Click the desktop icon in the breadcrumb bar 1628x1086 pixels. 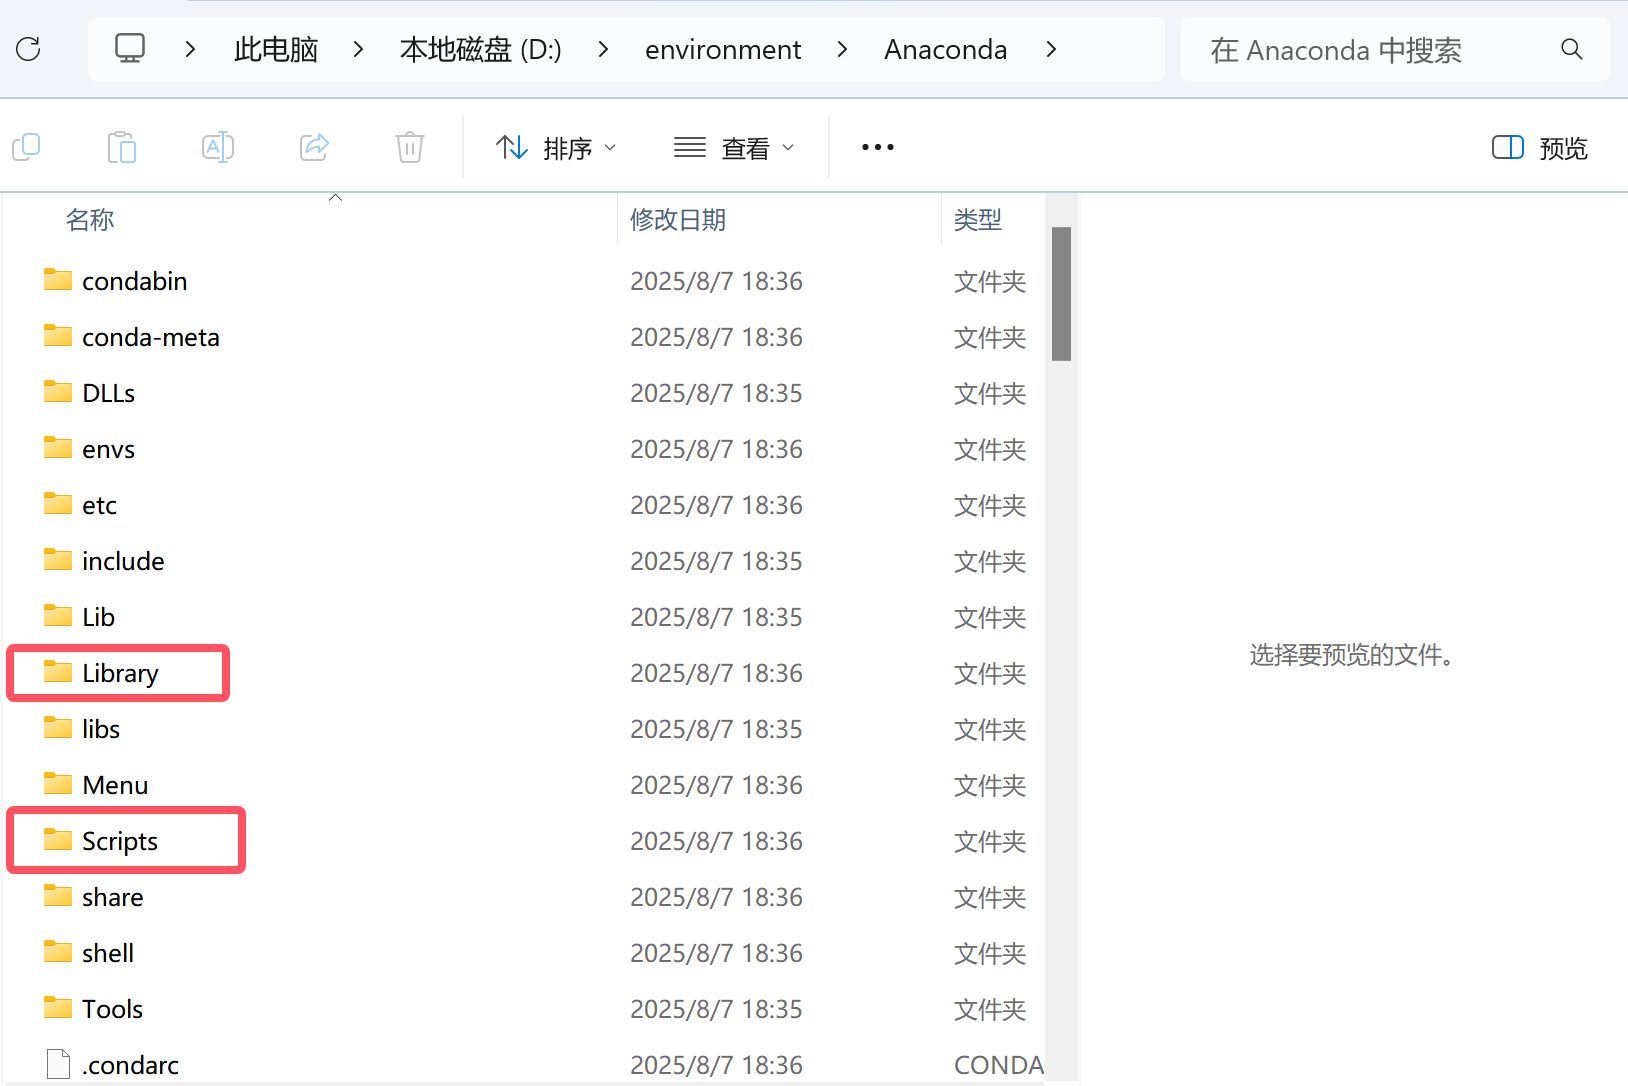129,49
